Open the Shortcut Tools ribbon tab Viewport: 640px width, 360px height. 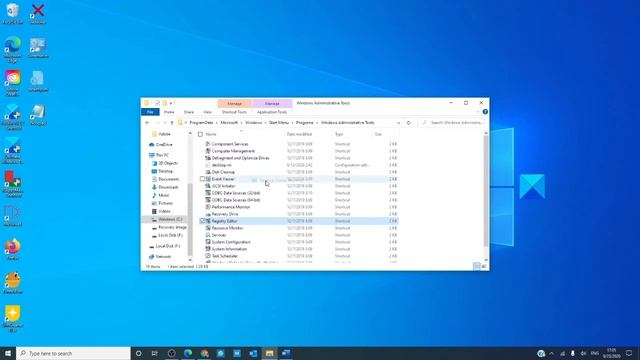[x=234, y=112]
